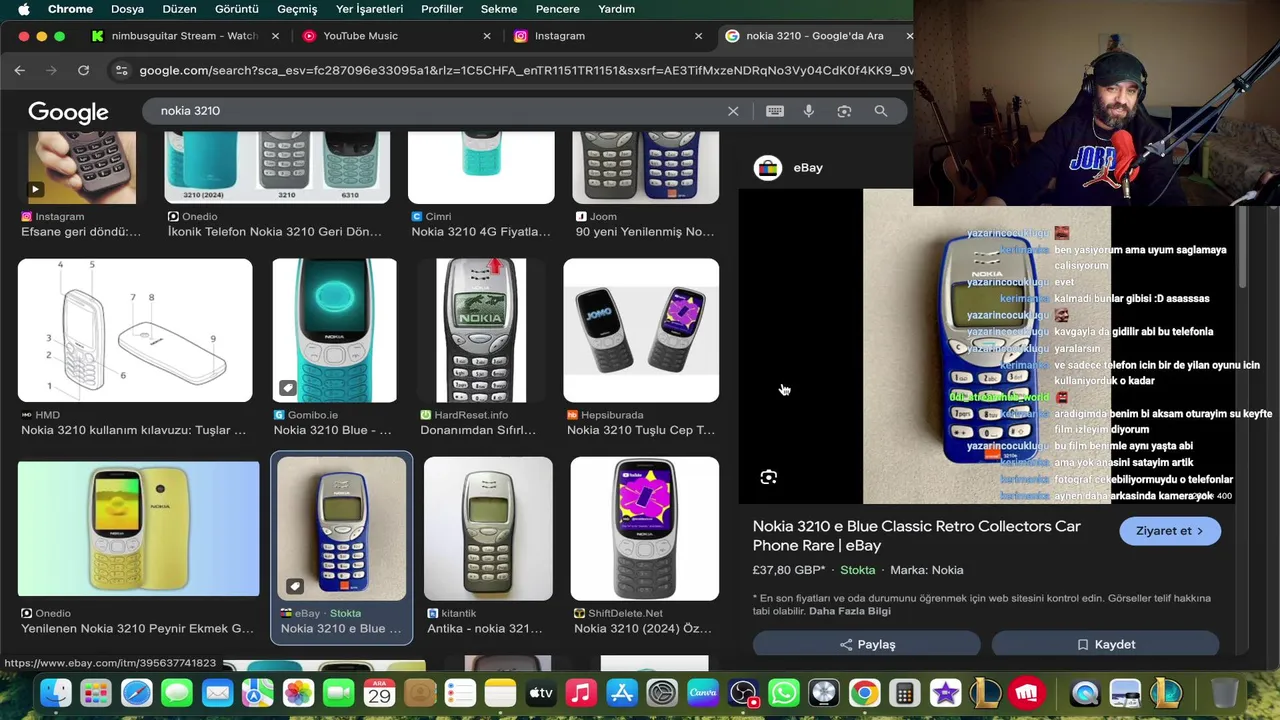The image size is (1280, 720).
Task: Open Mail from the Dock
Action: point(217,692)
